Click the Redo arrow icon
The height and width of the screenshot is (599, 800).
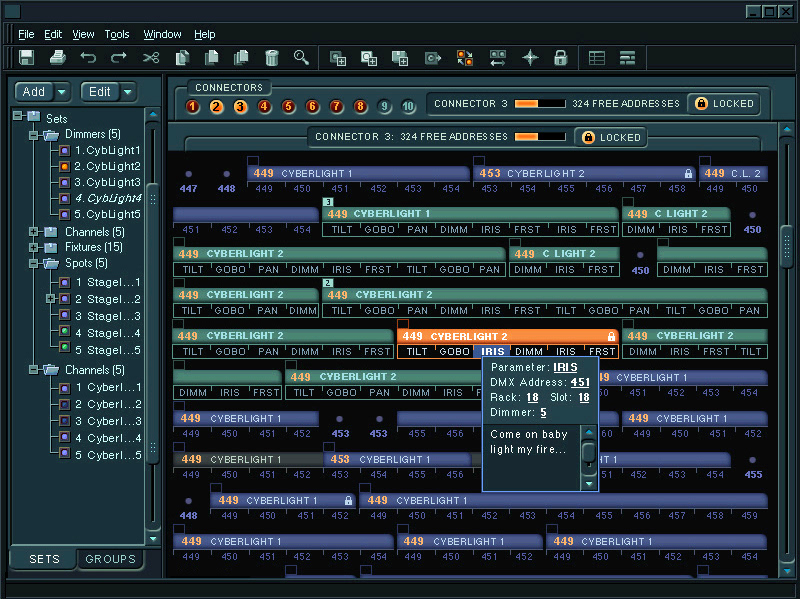[119, 58]
